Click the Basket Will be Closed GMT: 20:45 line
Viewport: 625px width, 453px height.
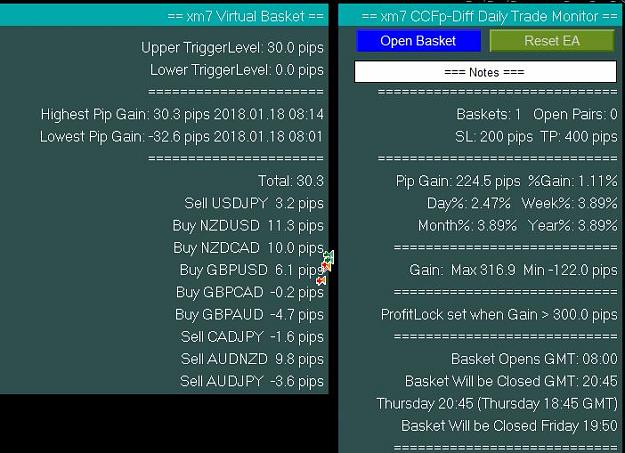(511, 382)
